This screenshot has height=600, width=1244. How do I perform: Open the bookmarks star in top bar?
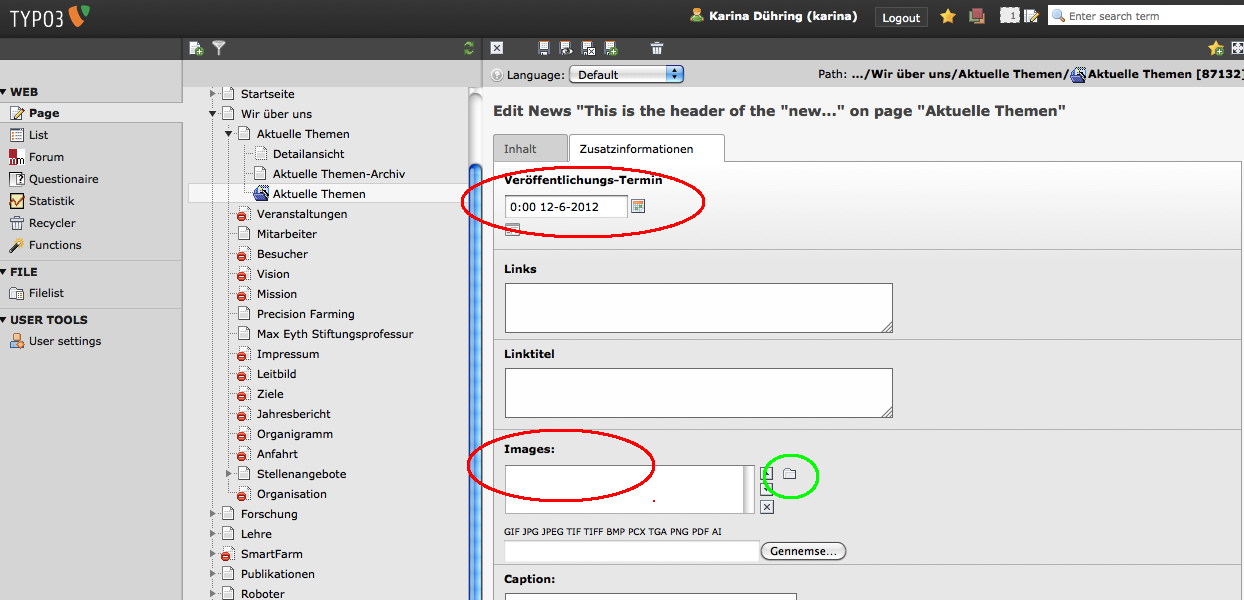click(948, 17)
